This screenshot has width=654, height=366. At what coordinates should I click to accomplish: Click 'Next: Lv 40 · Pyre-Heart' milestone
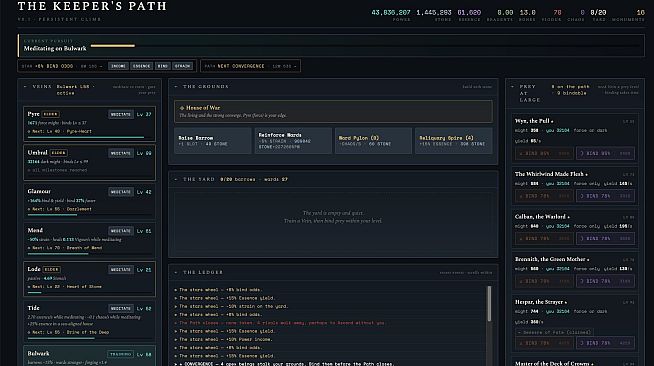pyautogui.click(x=60, y=131)
